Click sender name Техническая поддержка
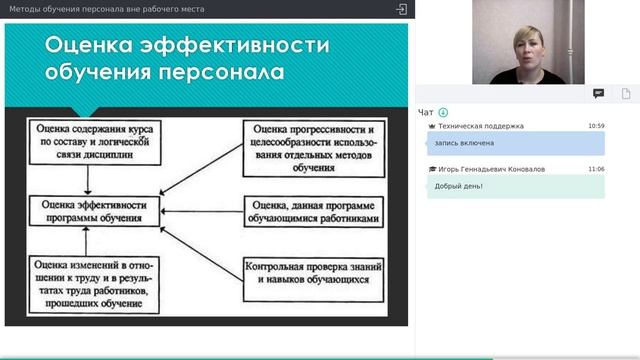640x360 pixels. [x=481, y=126]
